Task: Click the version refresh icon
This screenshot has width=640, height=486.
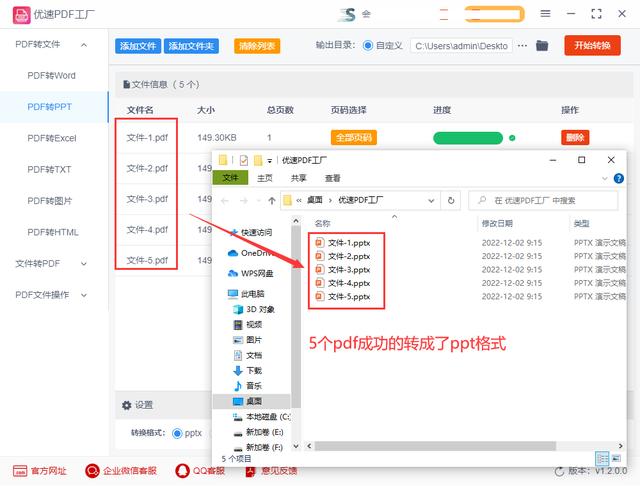Action: point(560,472)
